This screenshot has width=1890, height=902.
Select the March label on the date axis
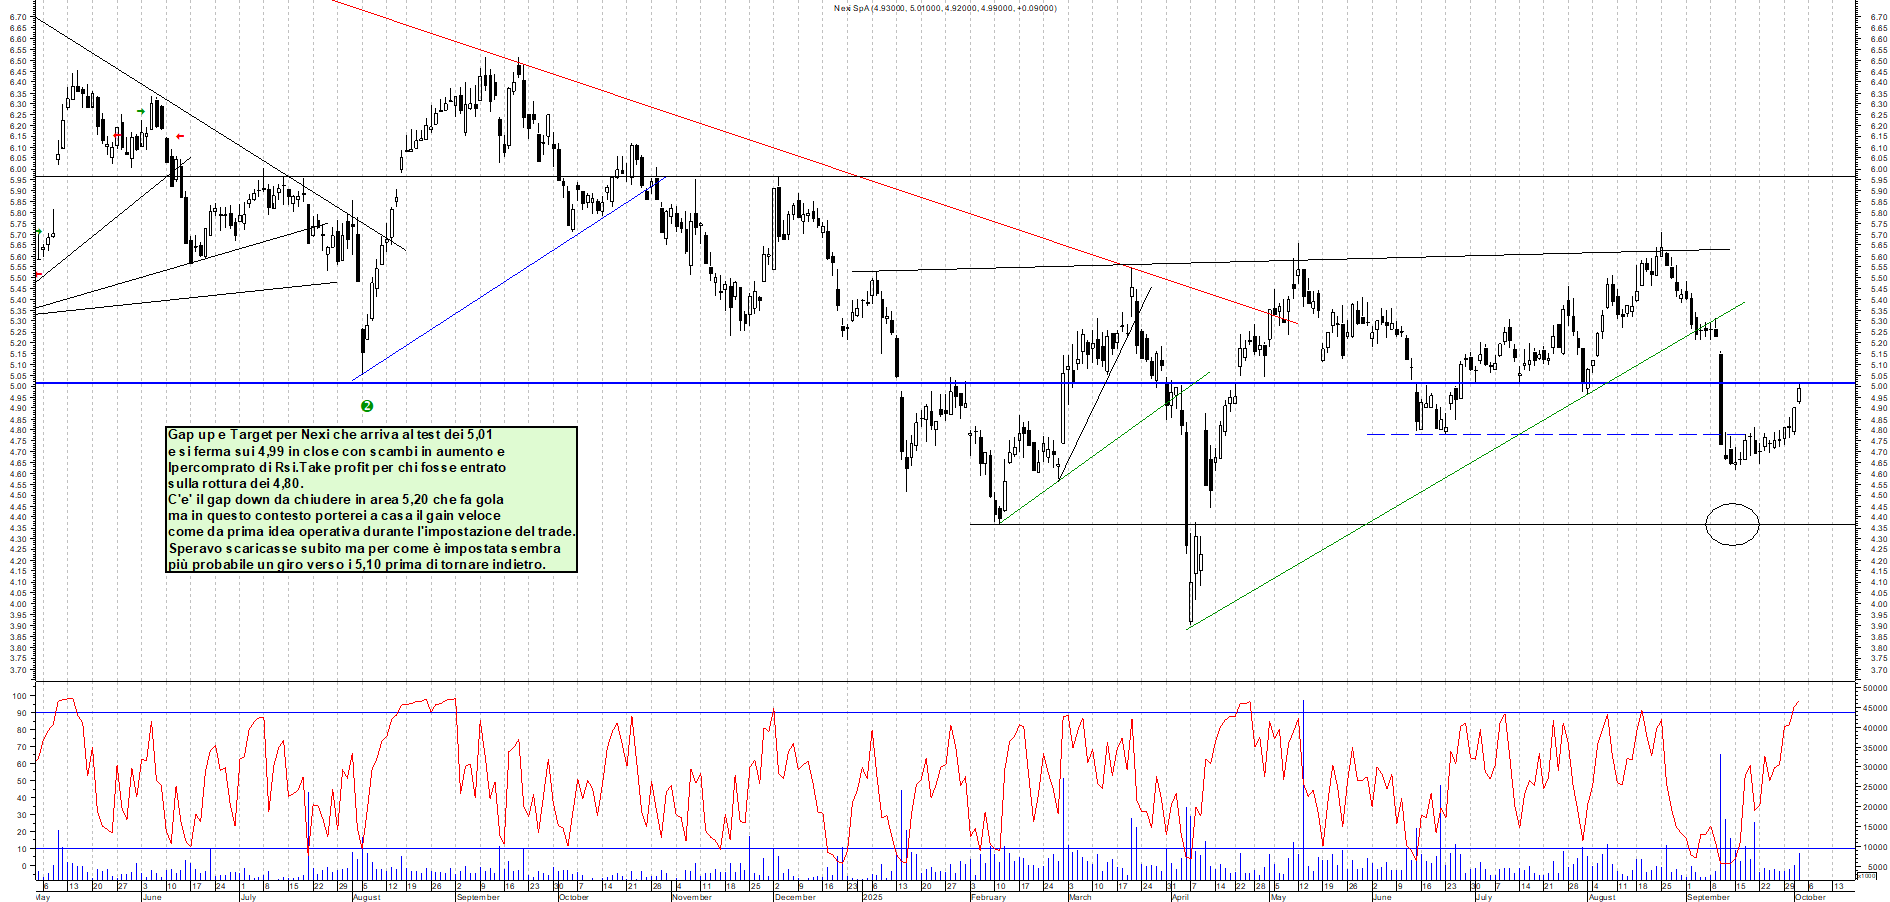[1080, 897]
